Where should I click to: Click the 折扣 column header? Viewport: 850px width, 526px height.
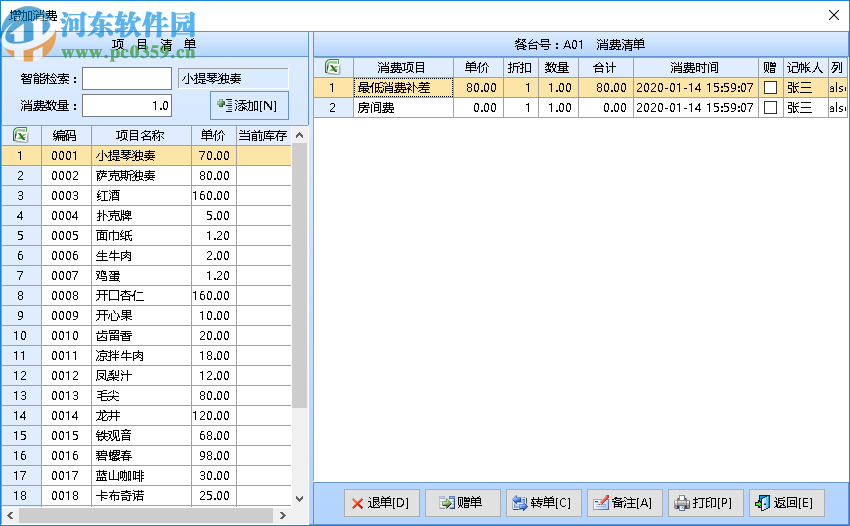pyautogui.click(x=520, y=67)
